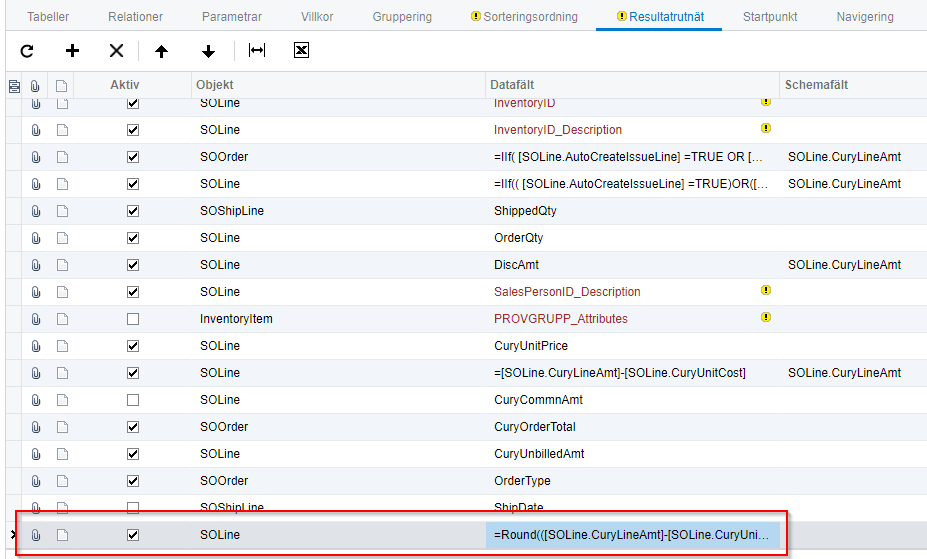The height and width of the screenshot is (559, 927).
Task: Delete the selected row with the X icon
Action: (116, 51)
